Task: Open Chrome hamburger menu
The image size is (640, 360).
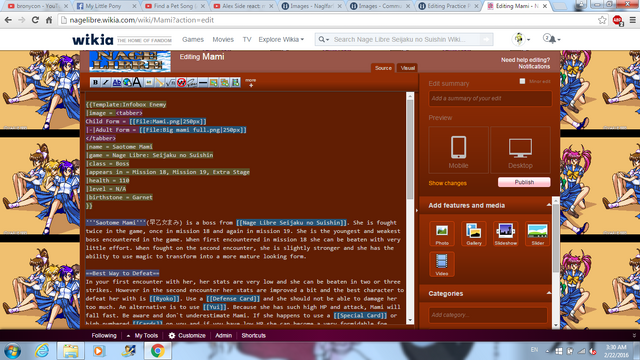Action: coord(632,20)
